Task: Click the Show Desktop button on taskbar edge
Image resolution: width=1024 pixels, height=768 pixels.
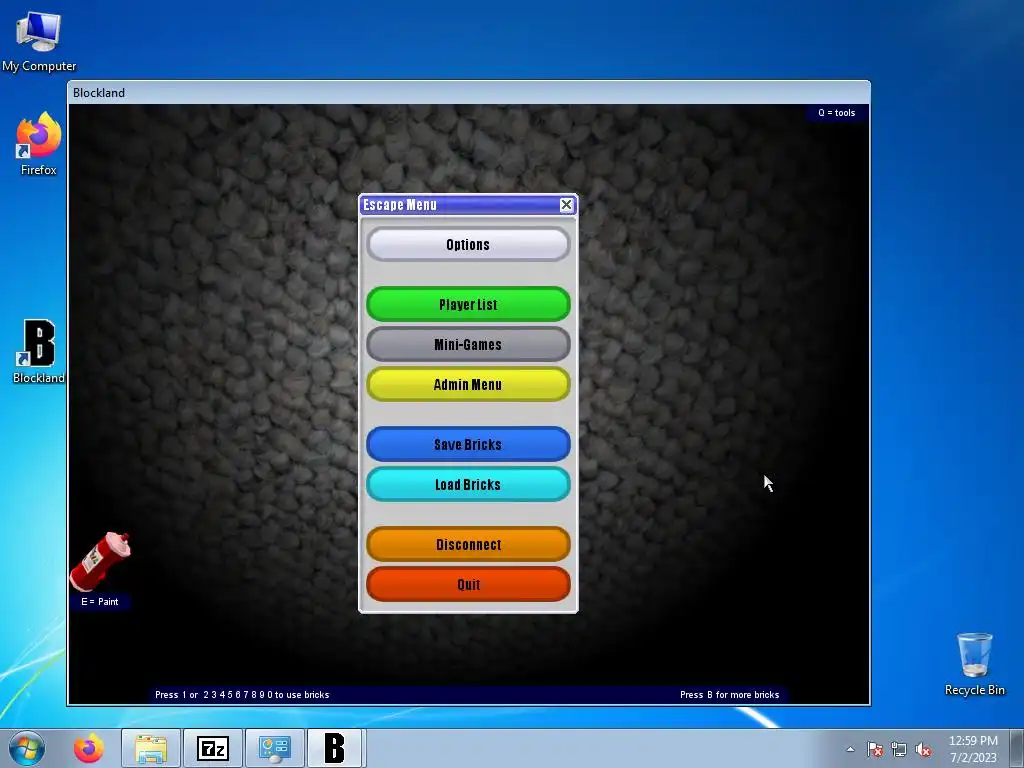Action: point(1017,748)
